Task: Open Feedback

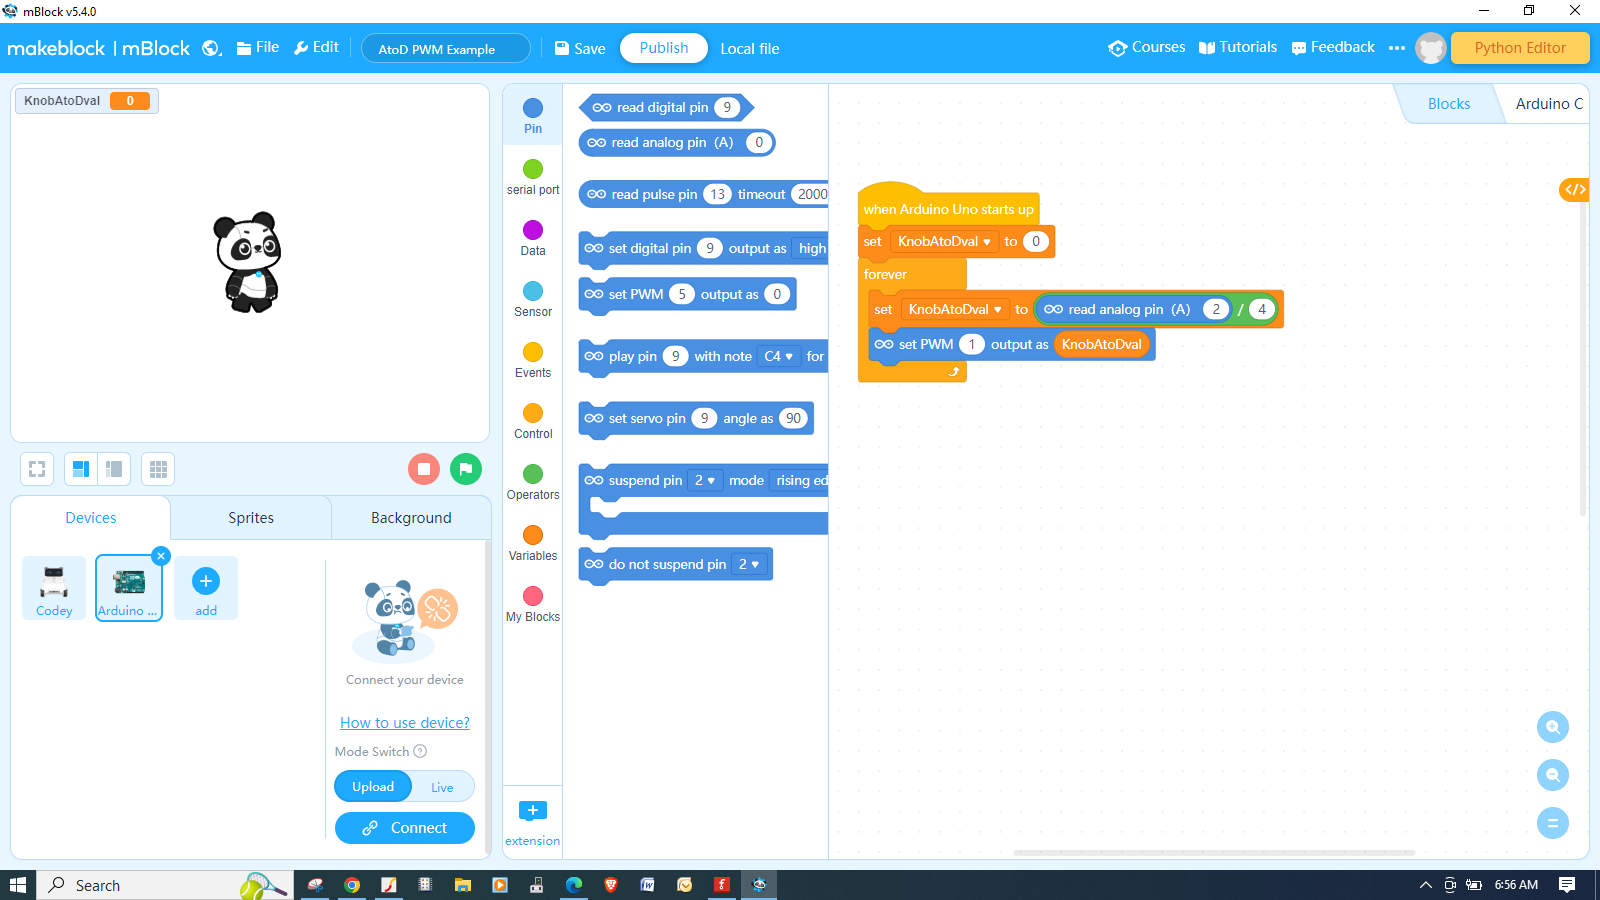Action: coord(1333,47)
